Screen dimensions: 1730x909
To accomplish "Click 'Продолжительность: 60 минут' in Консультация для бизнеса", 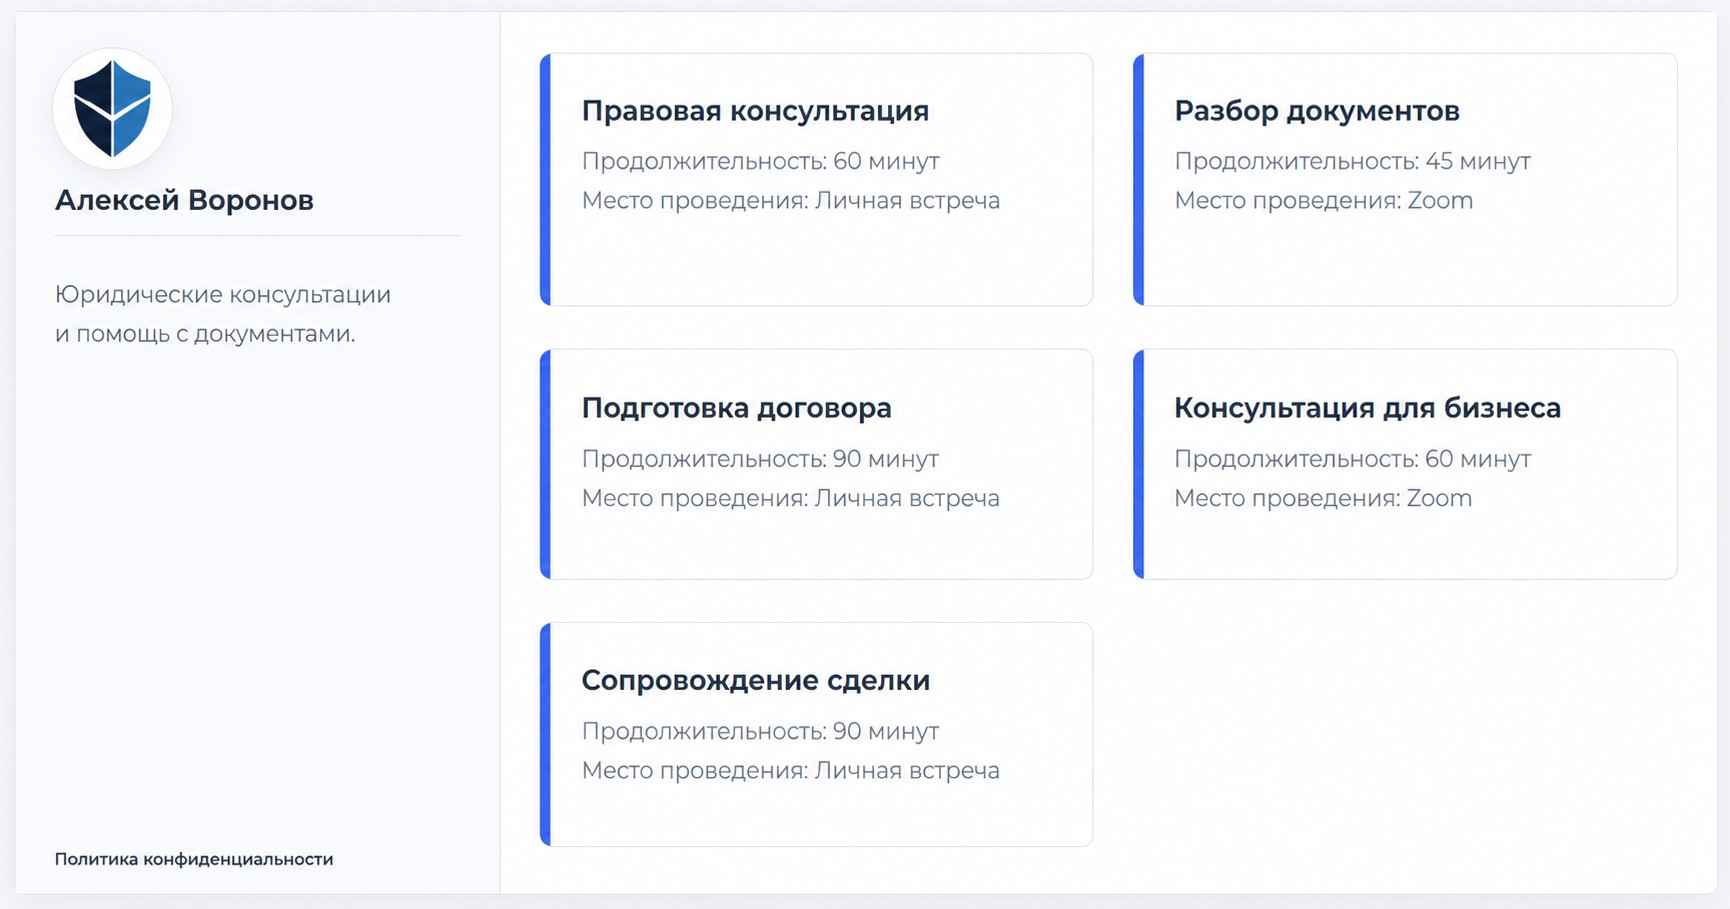I will [1352, 459].
